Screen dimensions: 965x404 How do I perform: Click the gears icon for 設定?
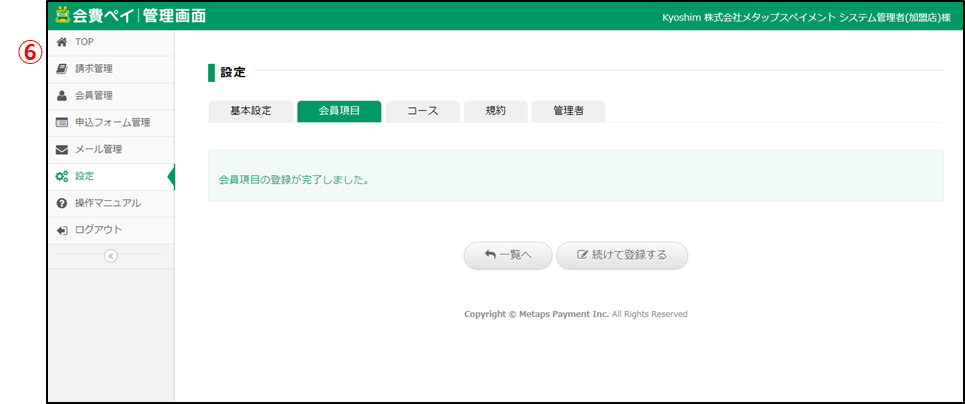point(62,177)
